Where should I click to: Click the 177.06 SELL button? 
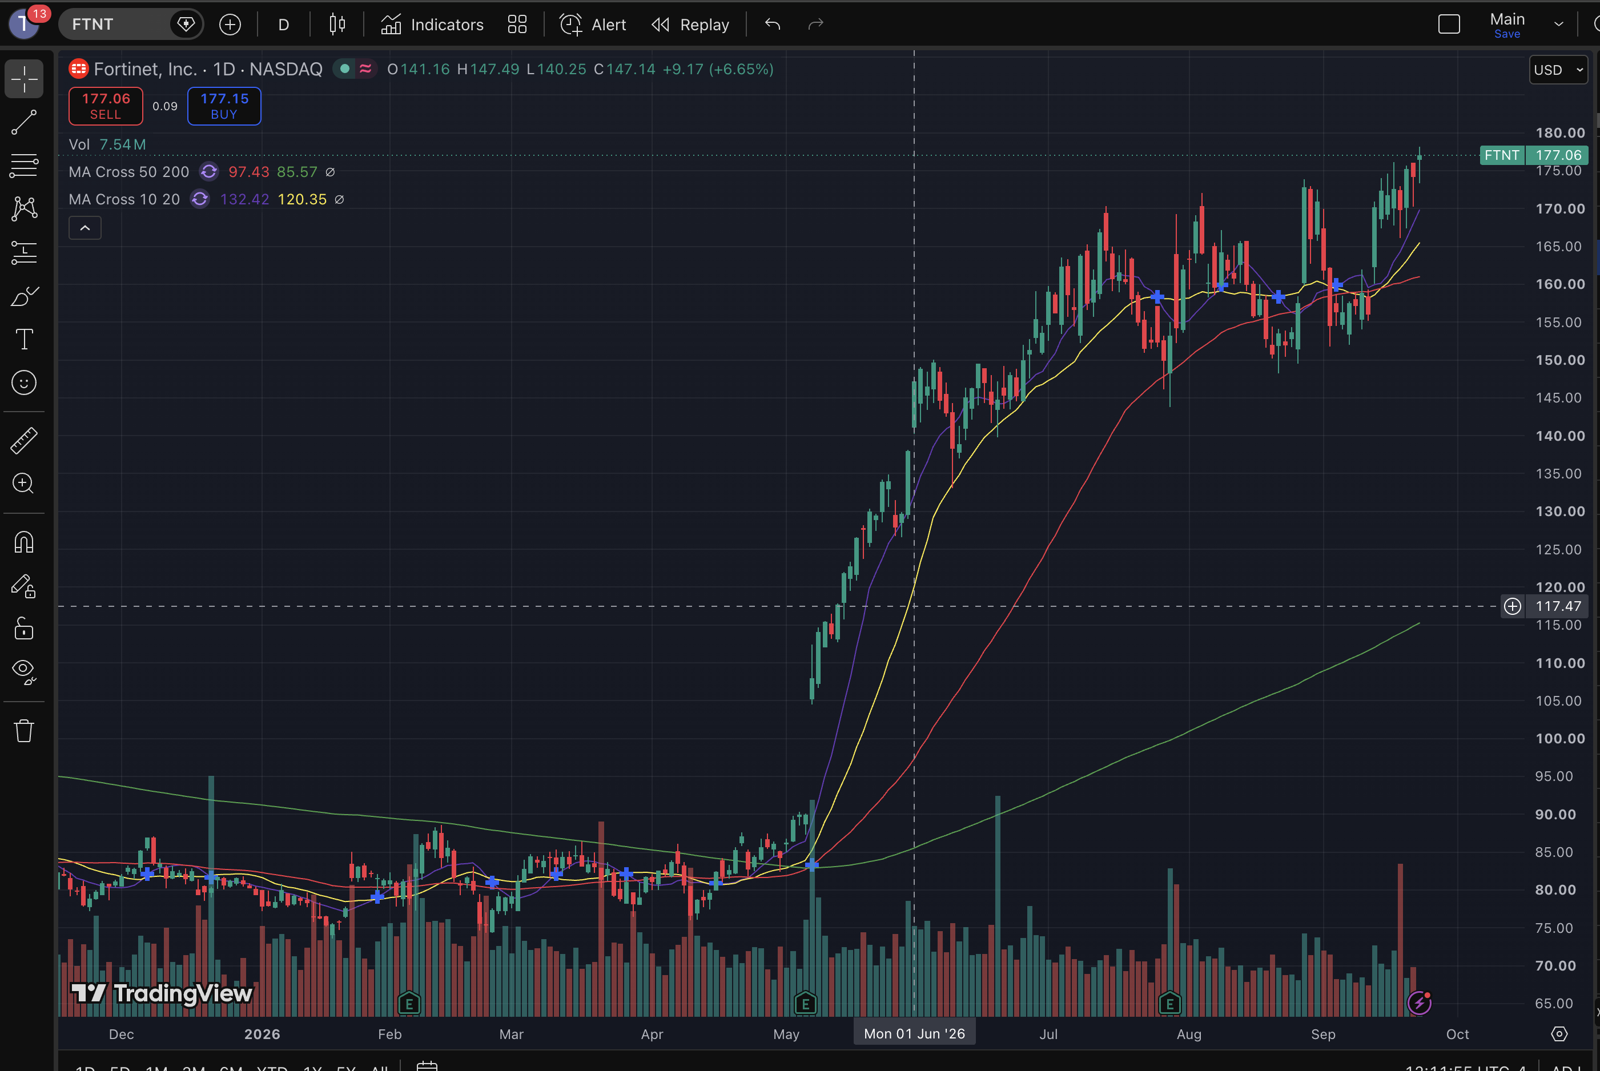tap(106, 106)
